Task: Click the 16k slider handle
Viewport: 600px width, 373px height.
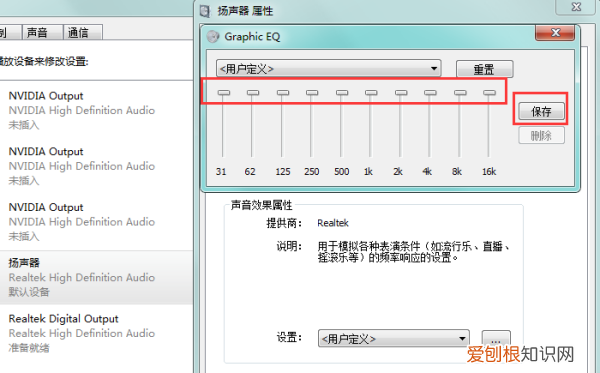Action: (x=489, y=93)
